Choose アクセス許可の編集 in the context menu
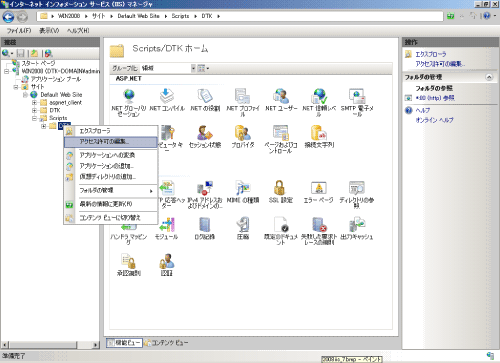500x363 pixels. pos(111,142)
